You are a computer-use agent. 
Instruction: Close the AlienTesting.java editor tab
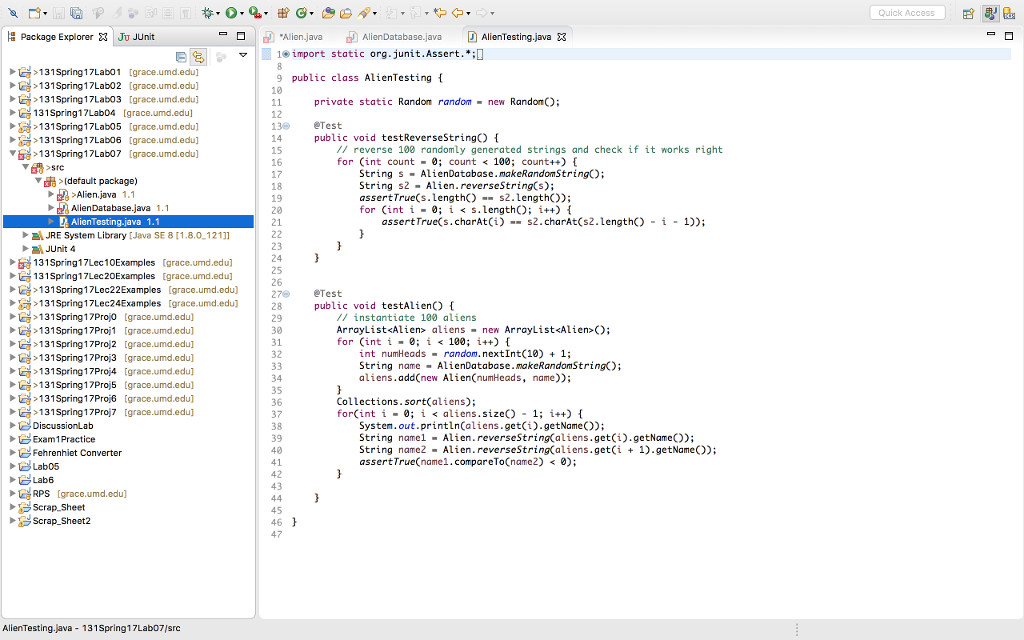coord(562,37)
